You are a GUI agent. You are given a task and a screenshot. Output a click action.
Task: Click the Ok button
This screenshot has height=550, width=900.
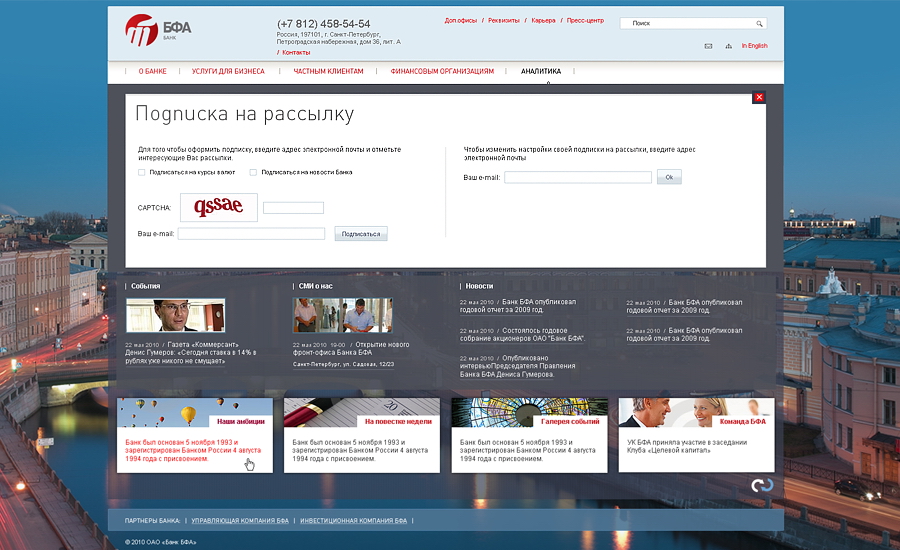pos(669,177)
